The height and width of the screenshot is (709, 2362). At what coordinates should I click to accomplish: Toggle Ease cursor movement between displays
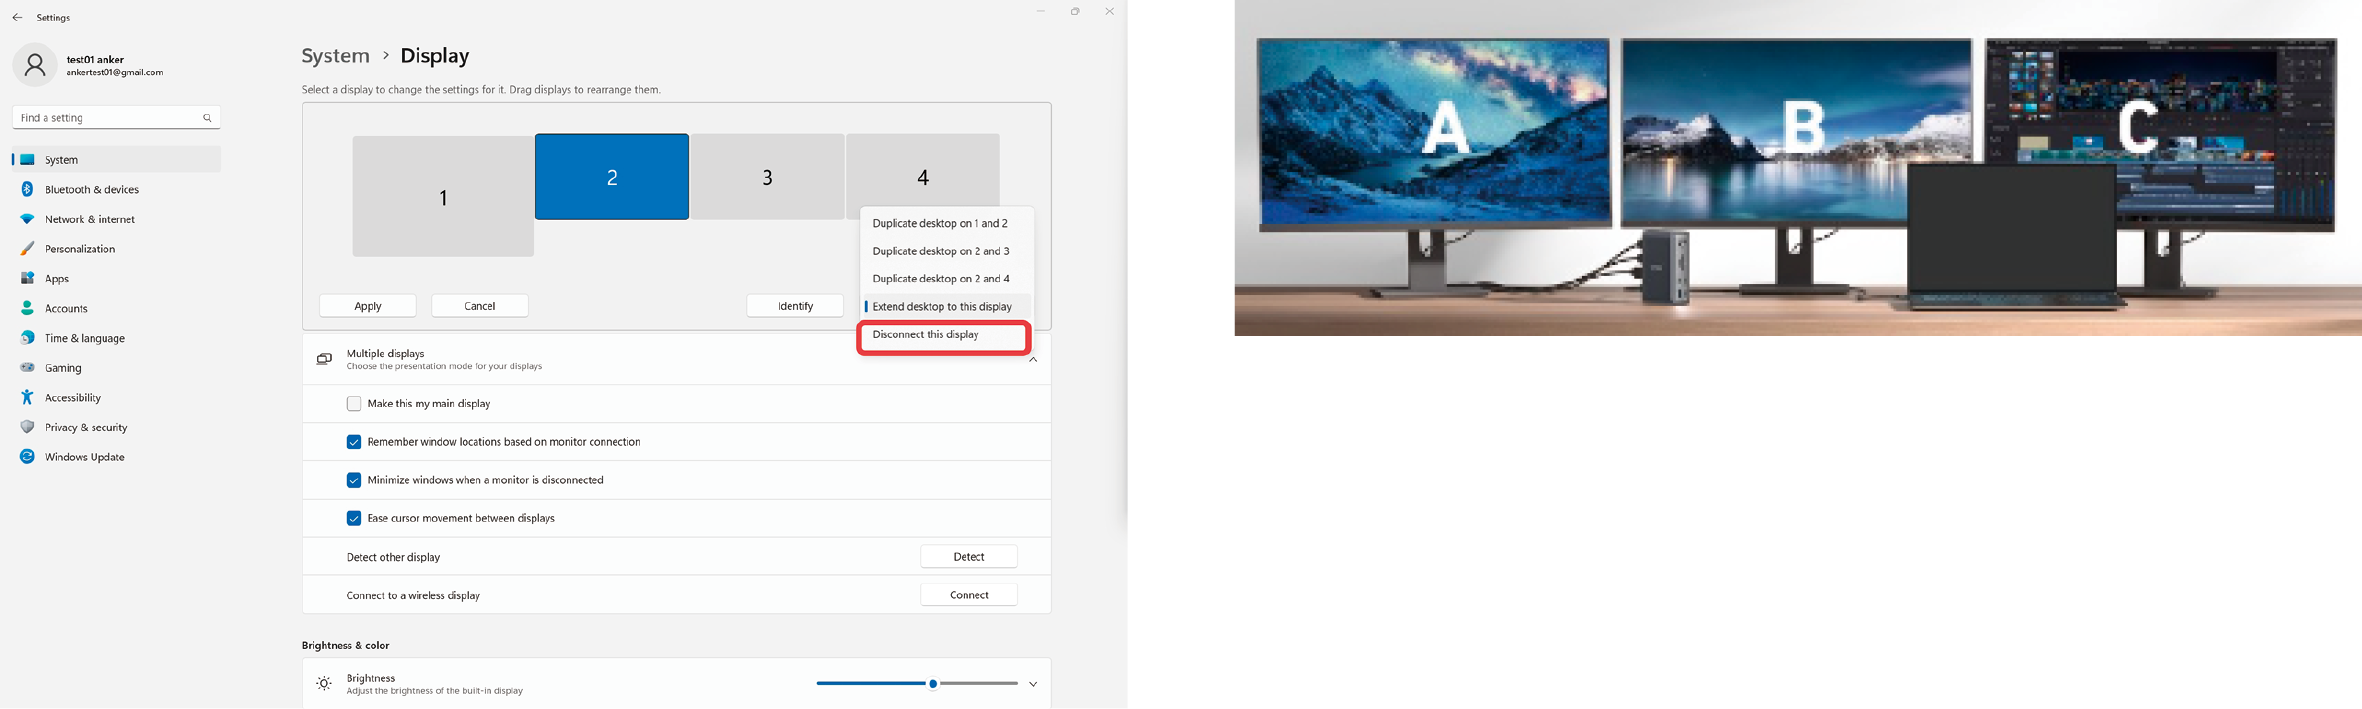tap(354, 518)
